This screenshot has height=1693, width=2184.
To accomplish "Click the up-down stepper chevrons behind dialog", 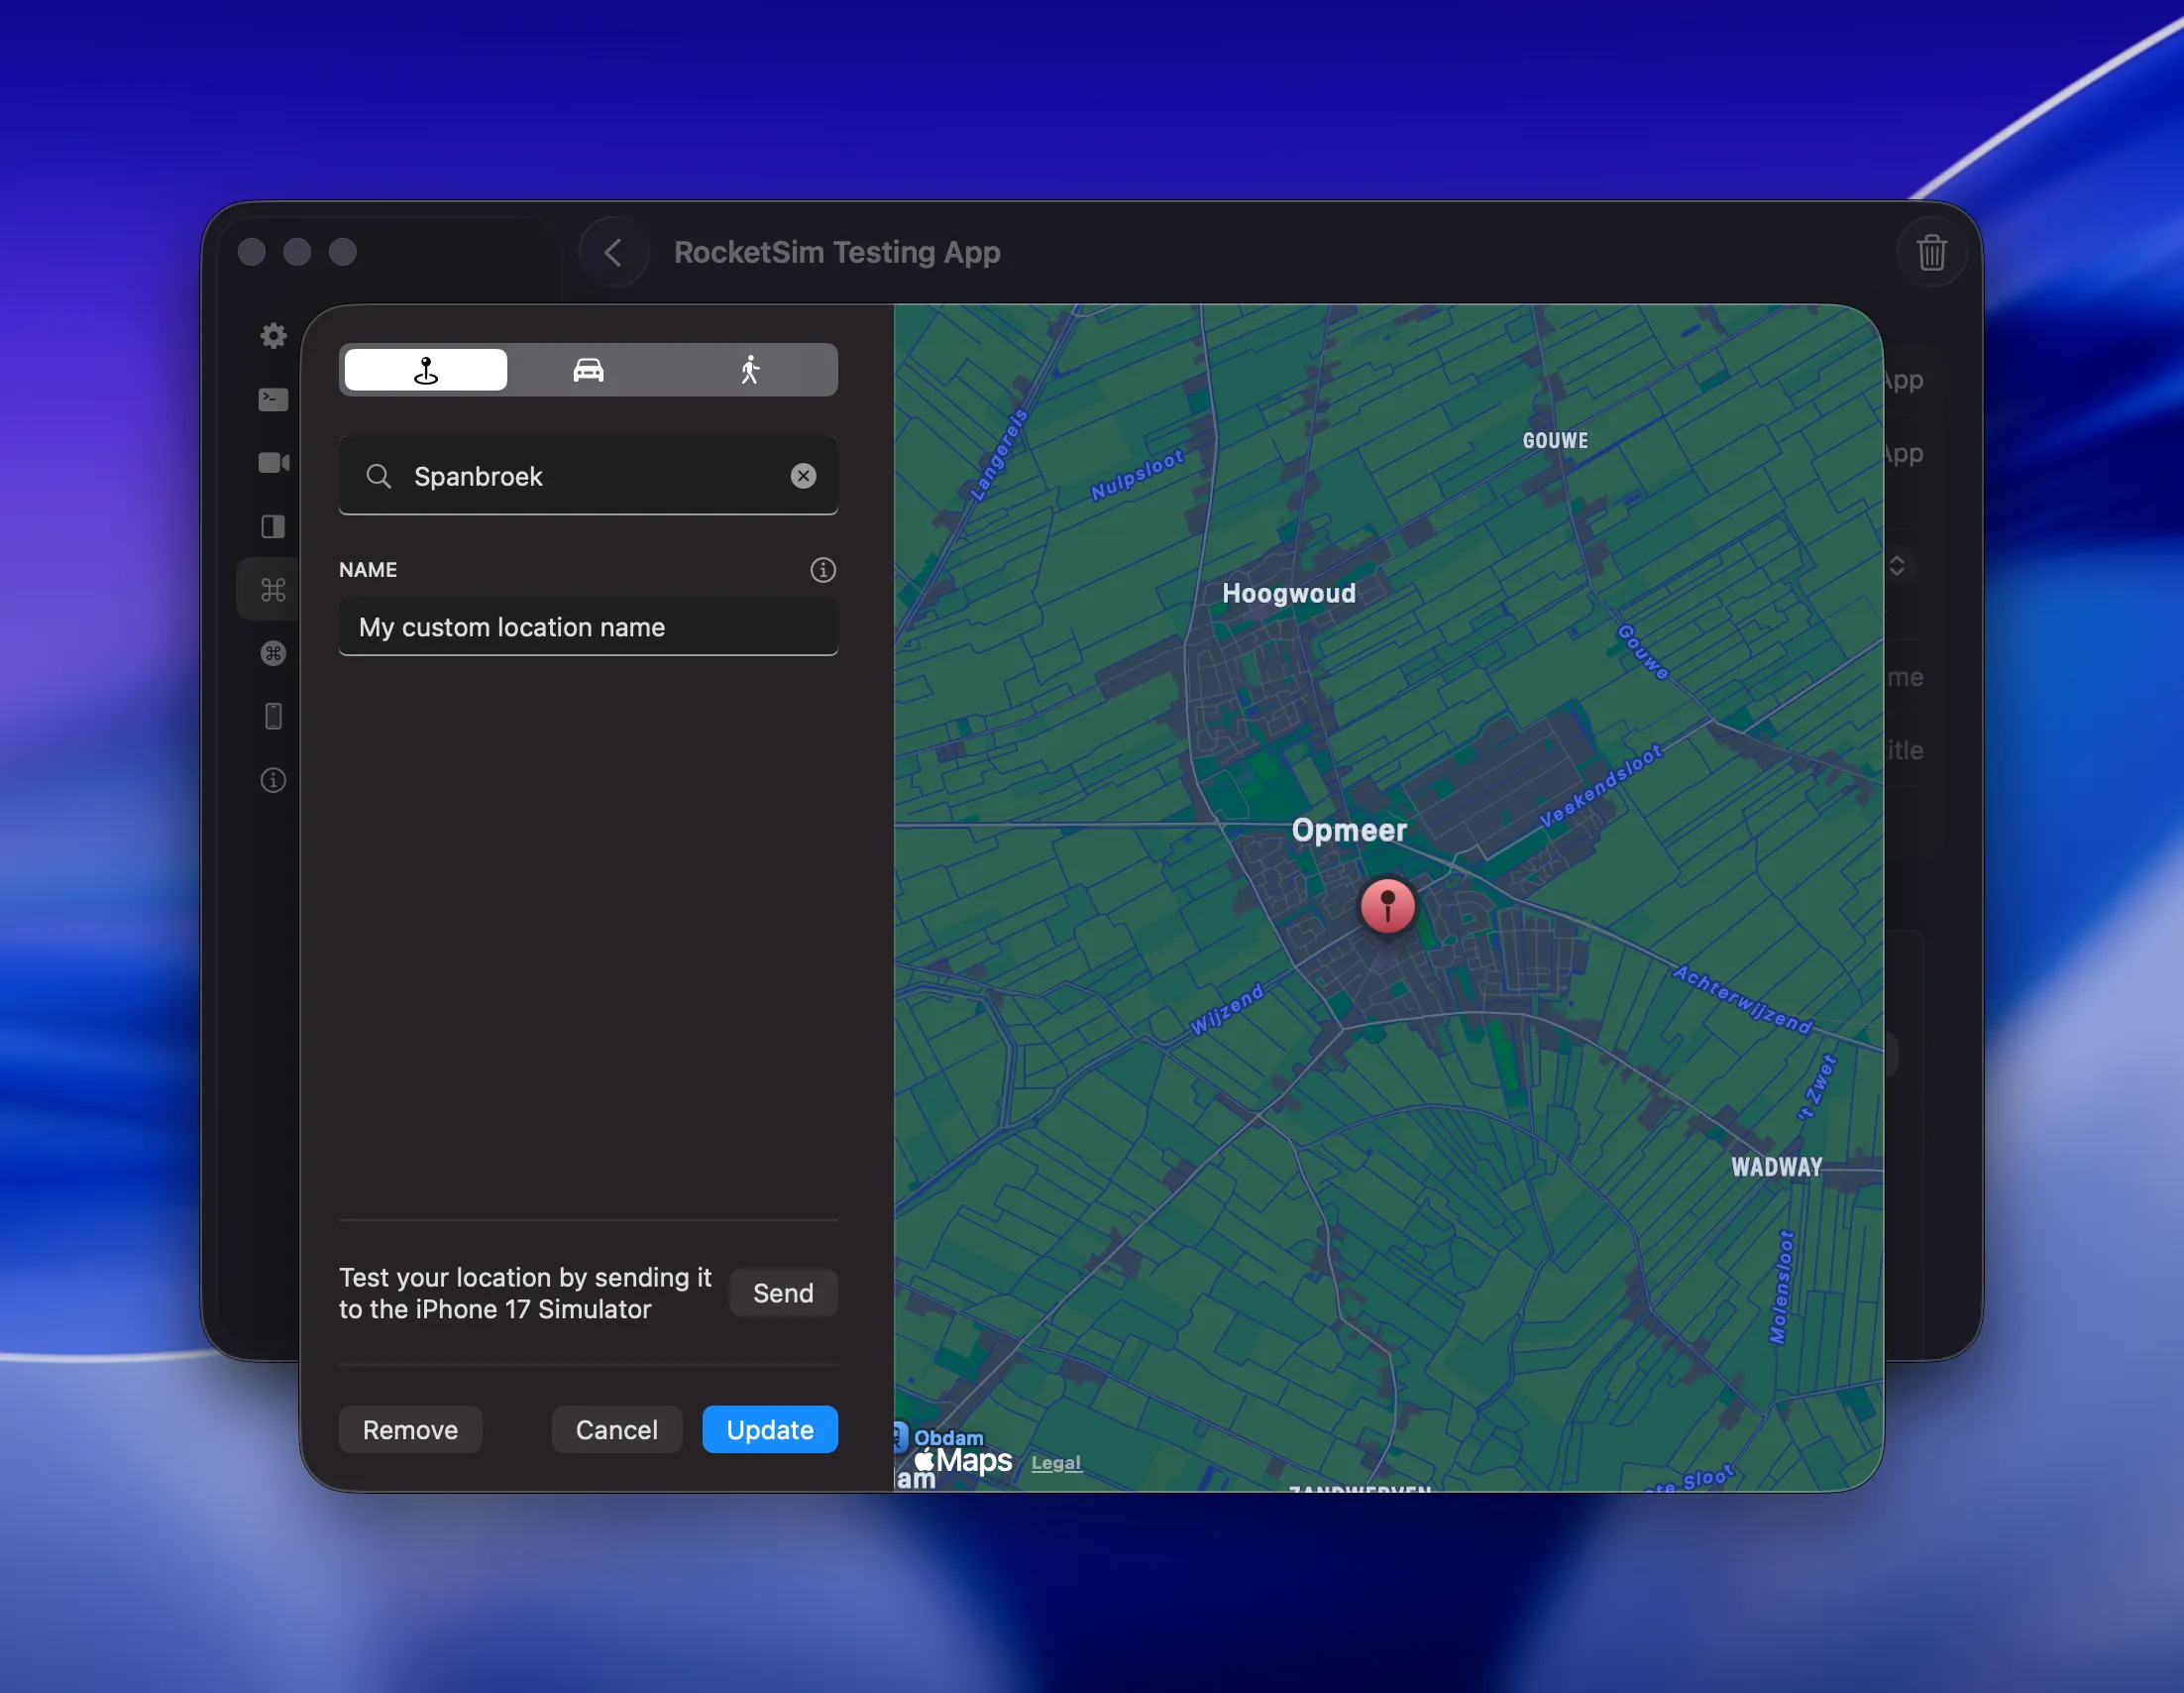I will 1897,566.
